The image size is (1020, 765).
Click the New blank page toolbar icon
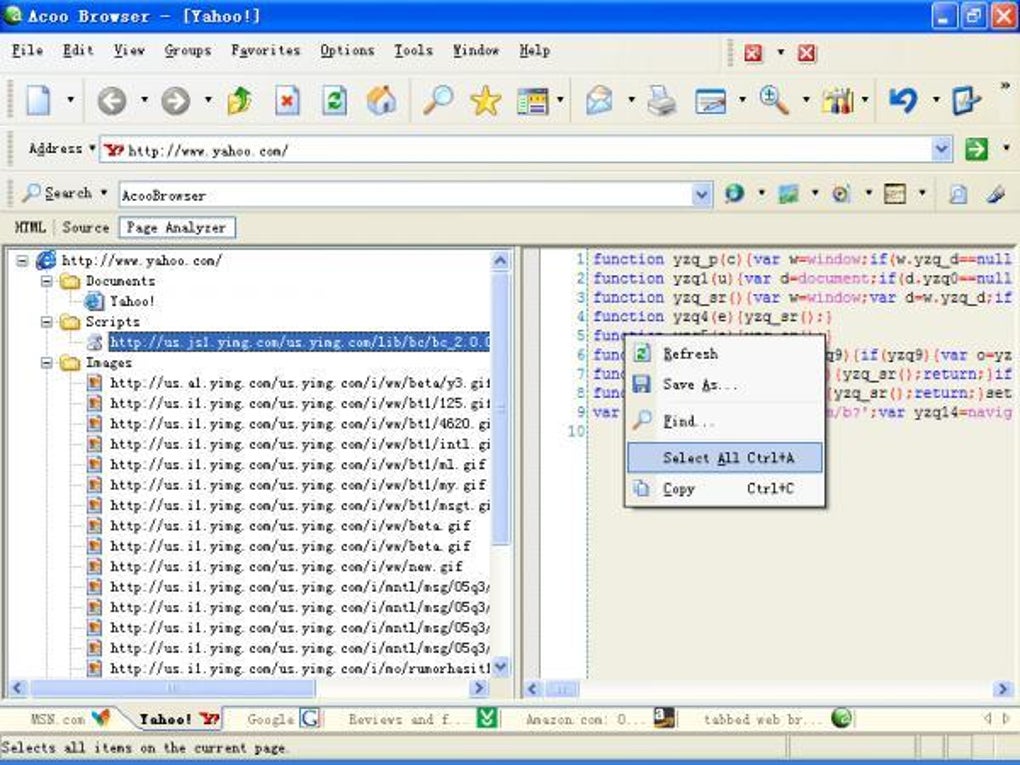(38, 101)
